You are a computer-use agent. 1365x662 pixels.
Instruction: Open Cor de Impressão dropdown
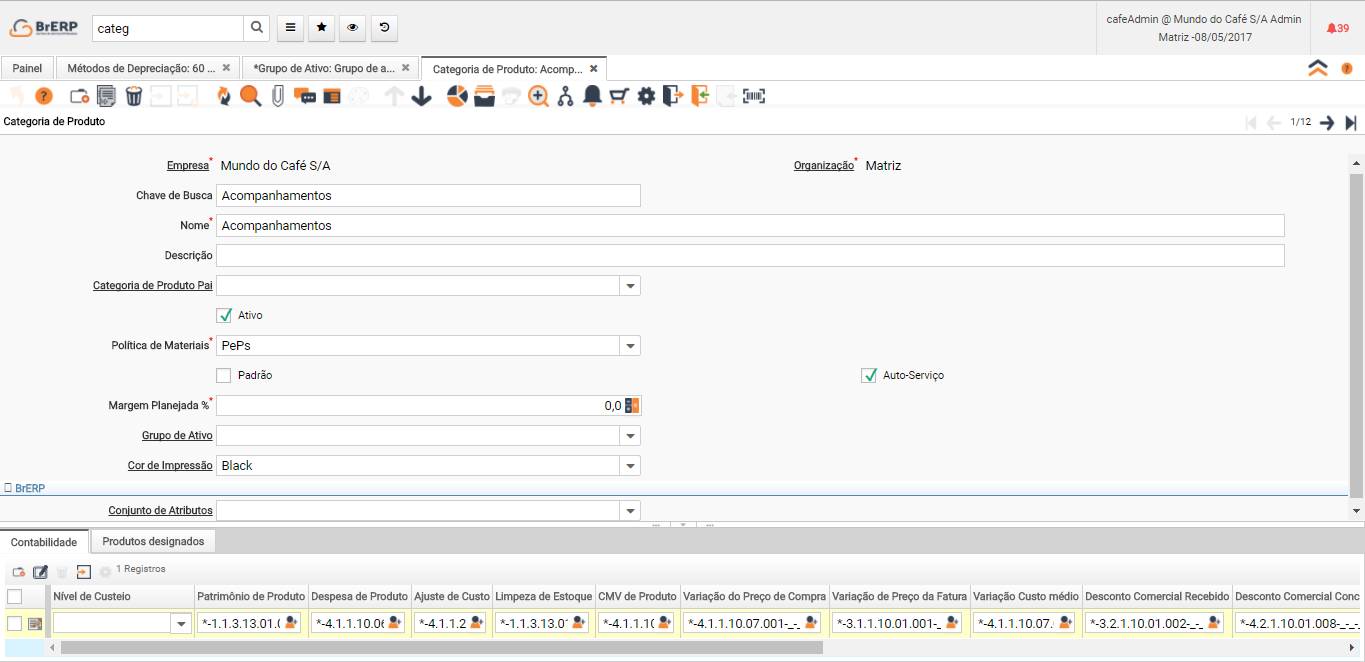(x=630, y=466)
